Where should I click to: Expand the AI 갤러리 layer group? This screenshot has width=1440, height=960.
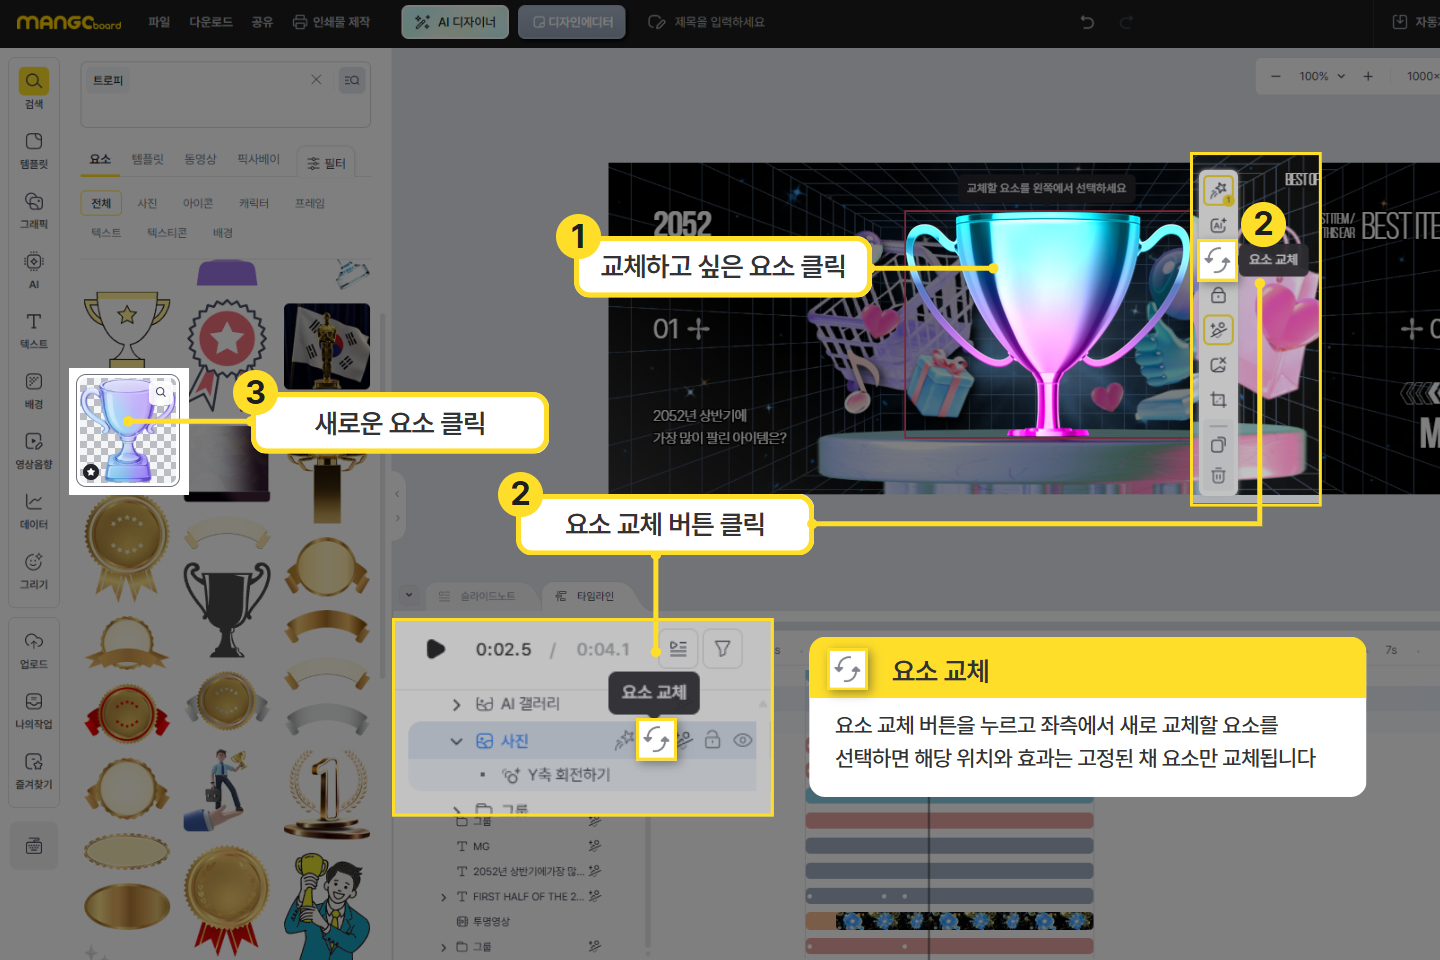point(457,705)
